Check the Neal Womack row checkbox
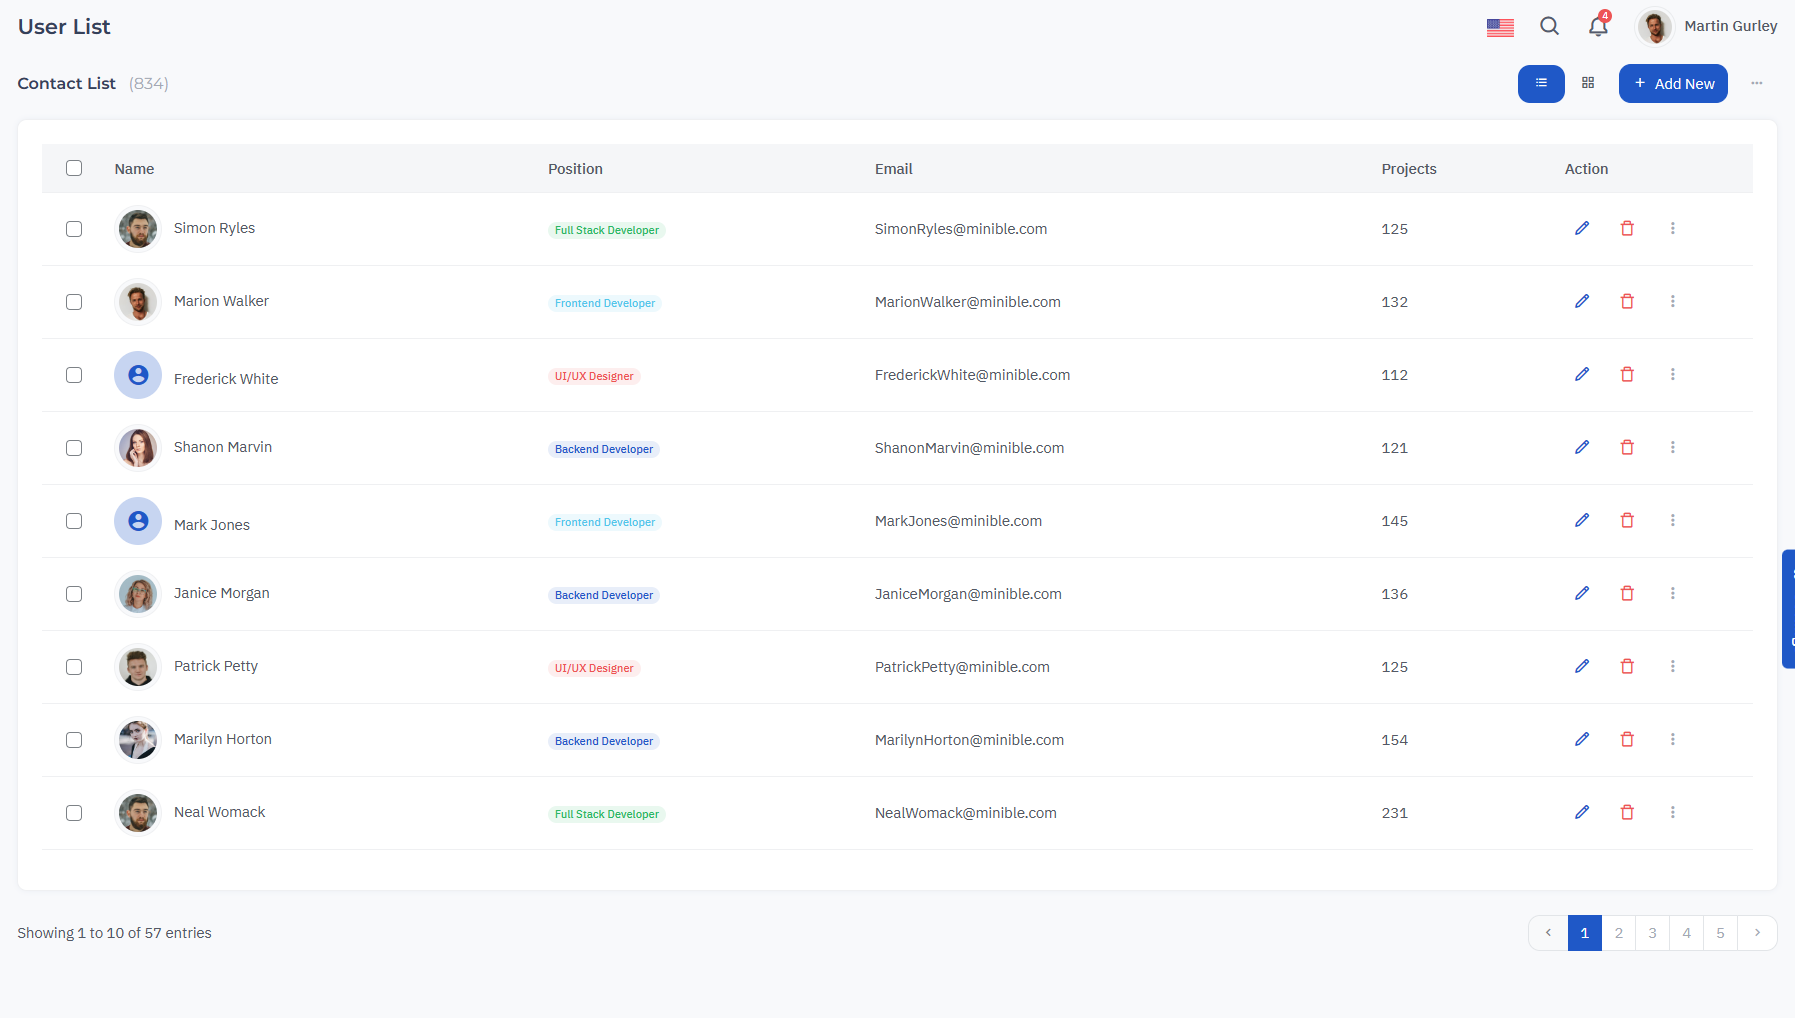The height and width of the screenshot is (1018, 1795). [x=74, y=813]
